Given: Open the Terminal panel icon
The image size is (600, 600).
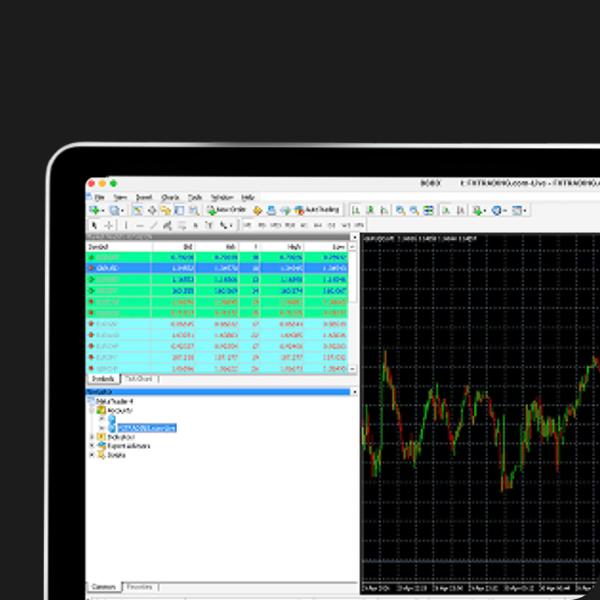Looking at the screenshot, I should [x=179, y=210].
